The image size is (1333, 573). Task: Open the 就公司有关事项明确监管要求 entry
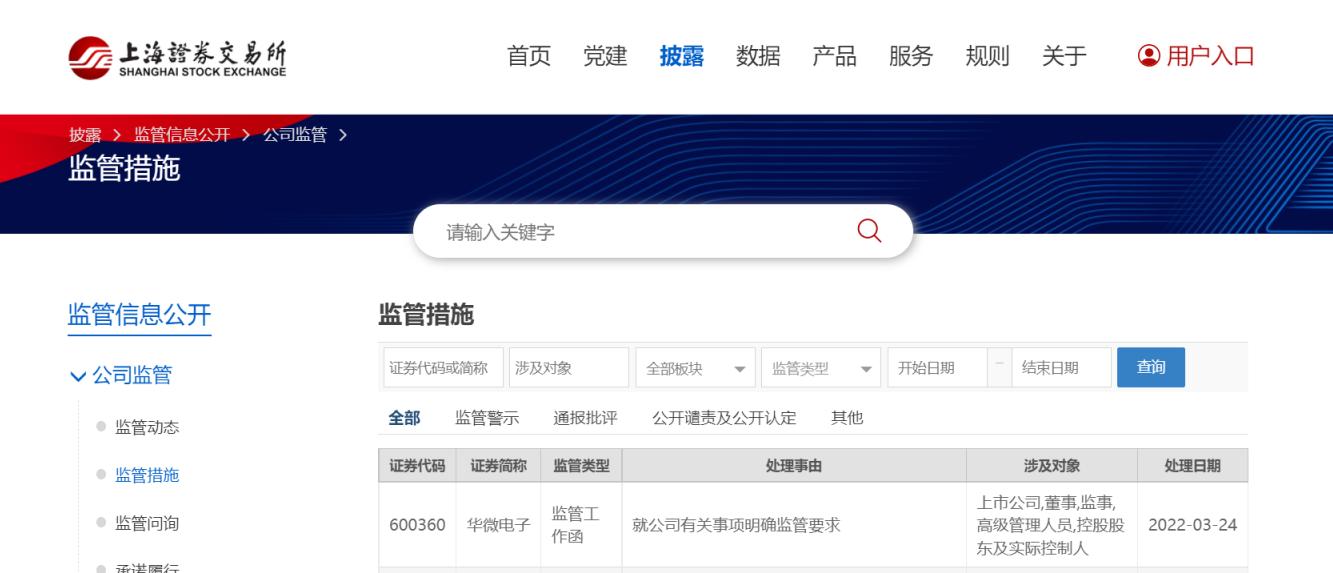click(736, 524)
